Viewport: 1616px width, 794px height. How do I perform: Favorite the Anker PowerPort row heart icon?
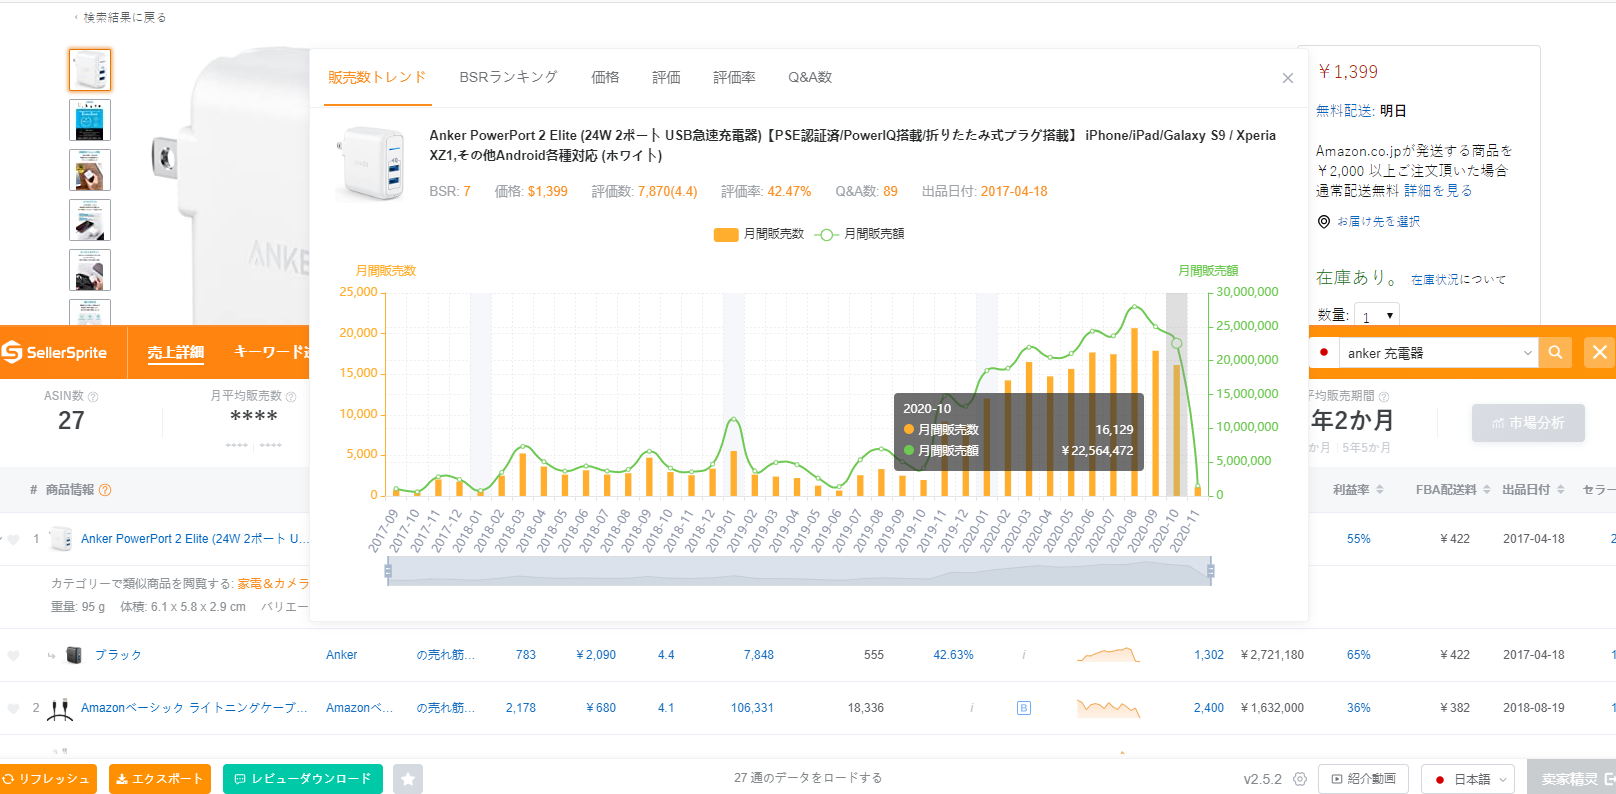(x=13, y=539)
